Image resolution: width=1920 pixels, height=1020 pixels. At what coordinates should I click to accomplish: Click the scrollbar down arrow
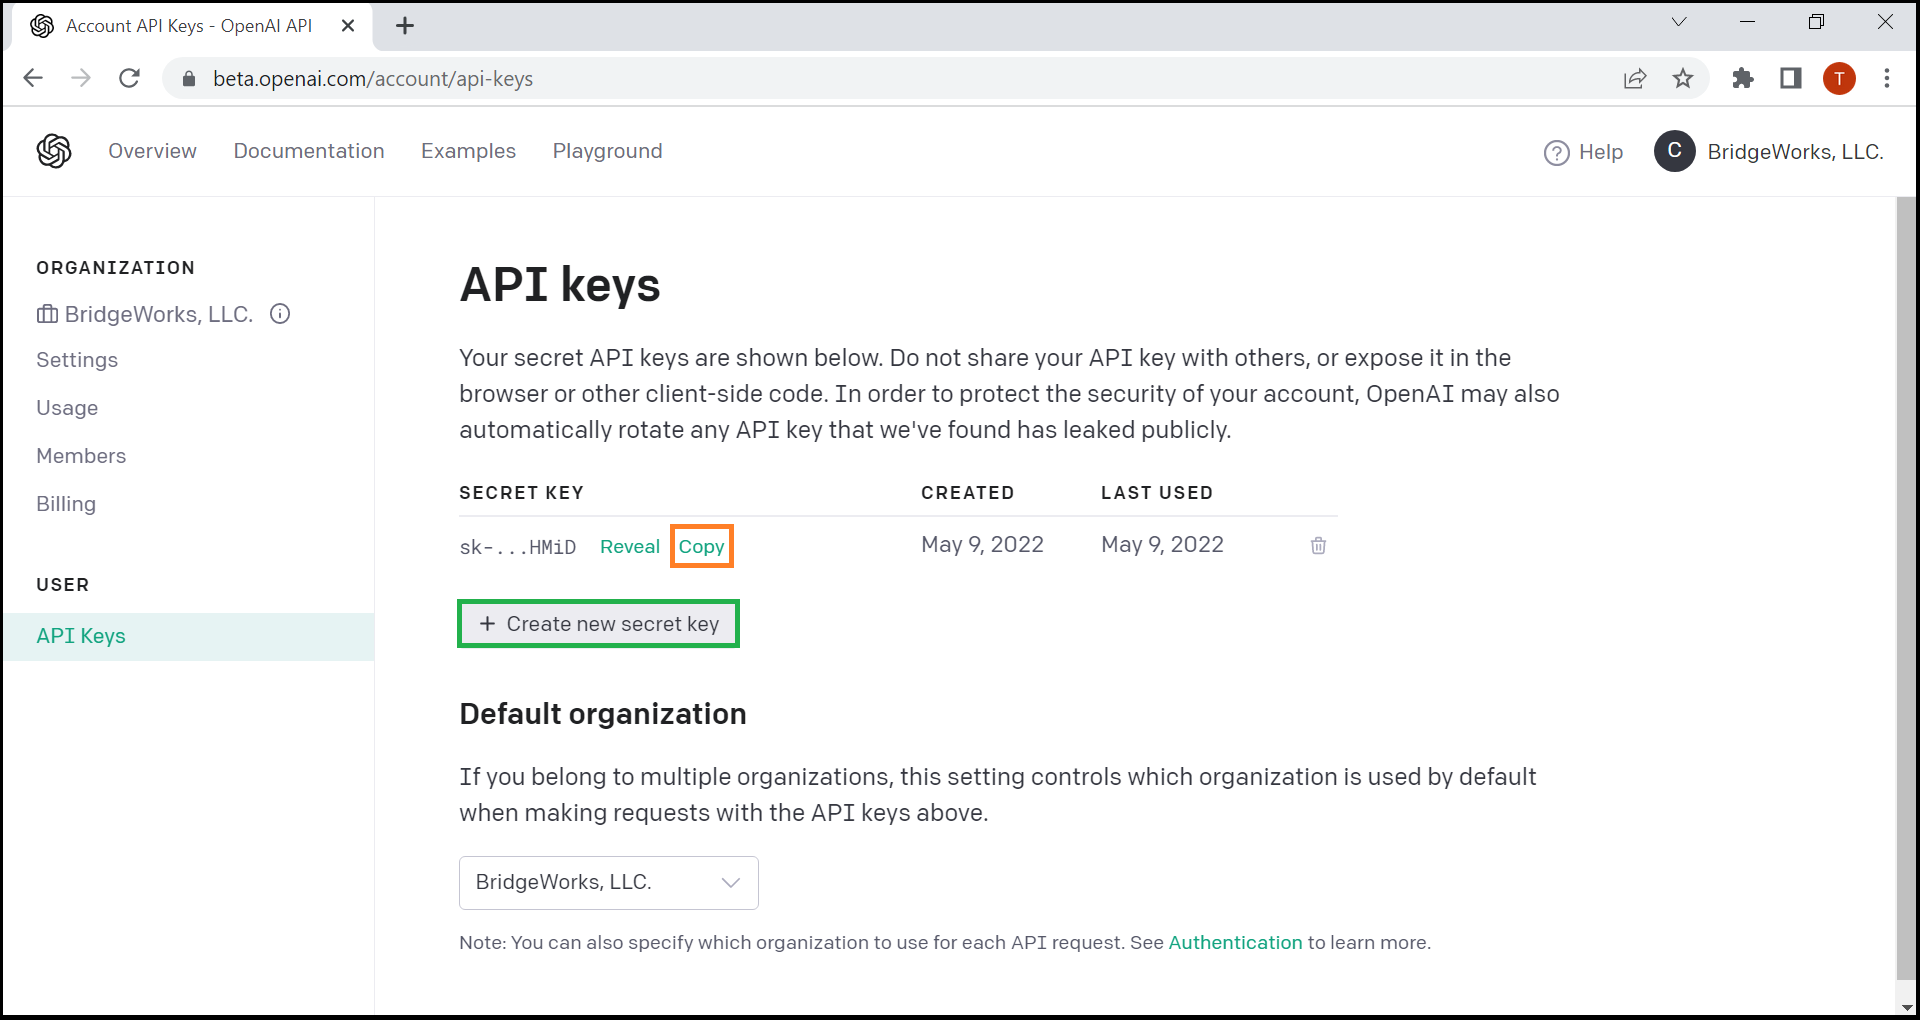(x=1906, y=1007)
